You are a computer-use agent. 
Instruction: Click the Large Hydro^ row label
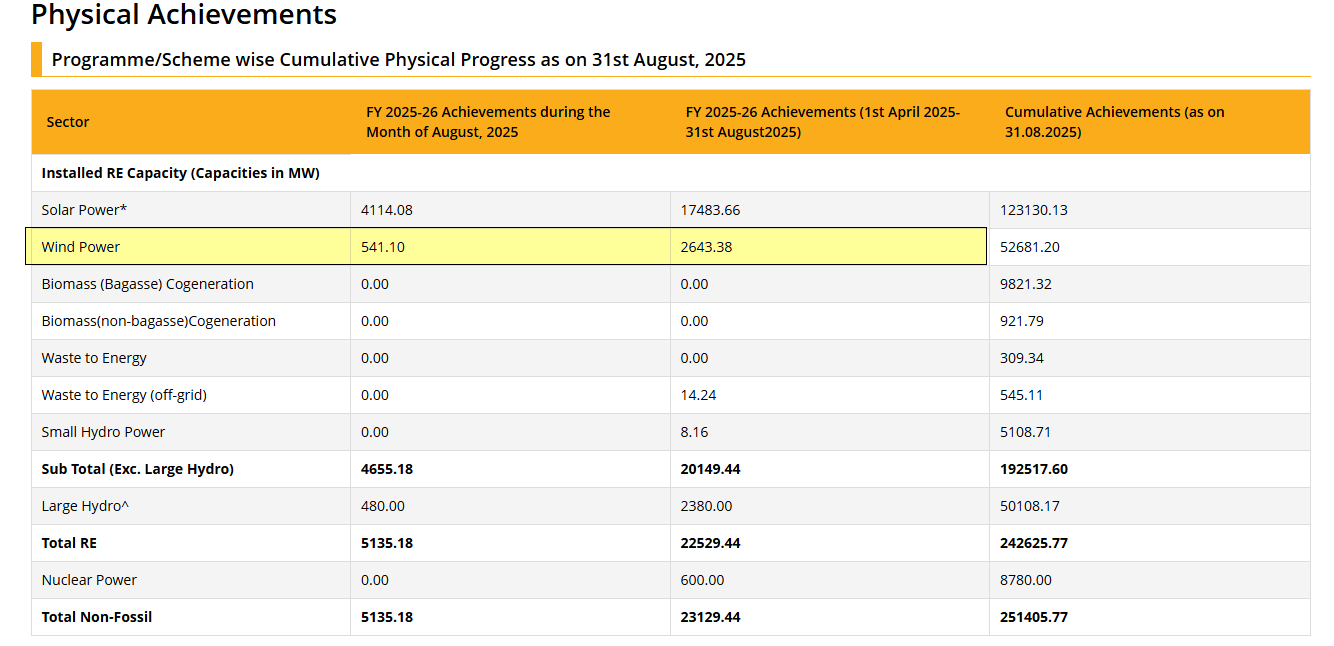click(x=85, y=506)
